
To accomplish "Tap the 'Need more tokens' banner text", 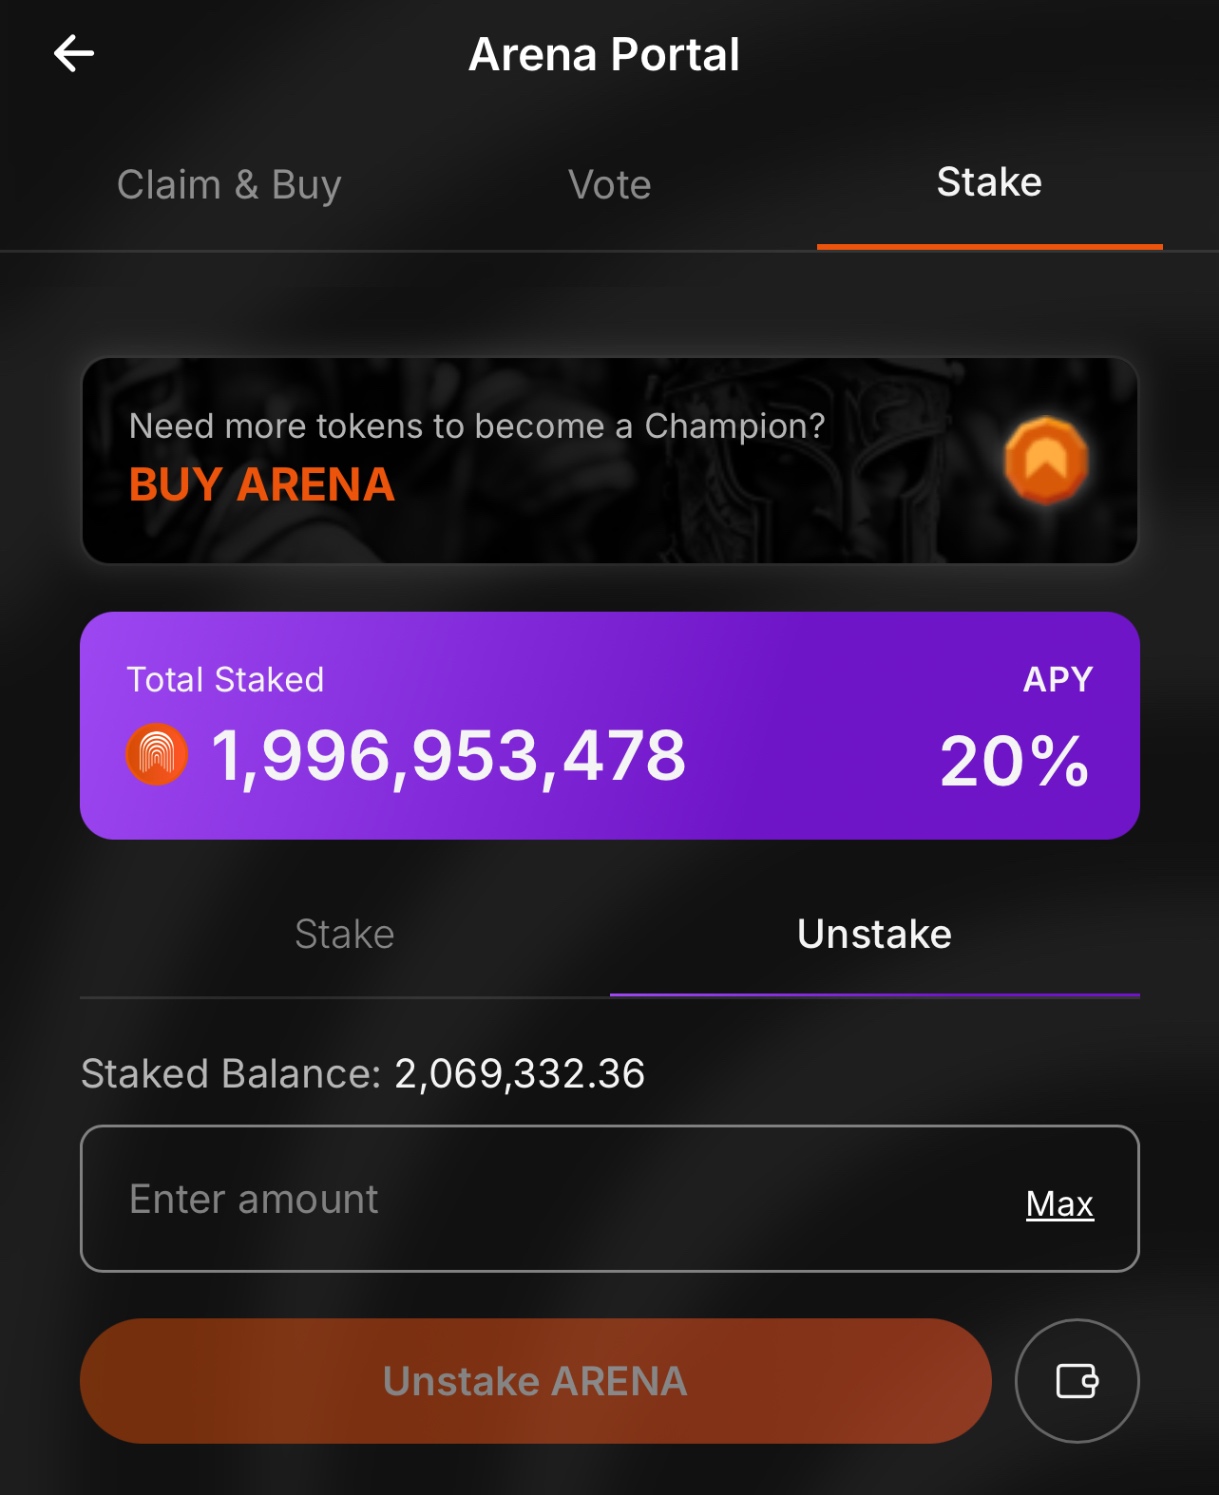I will click(x=477, y=426).
